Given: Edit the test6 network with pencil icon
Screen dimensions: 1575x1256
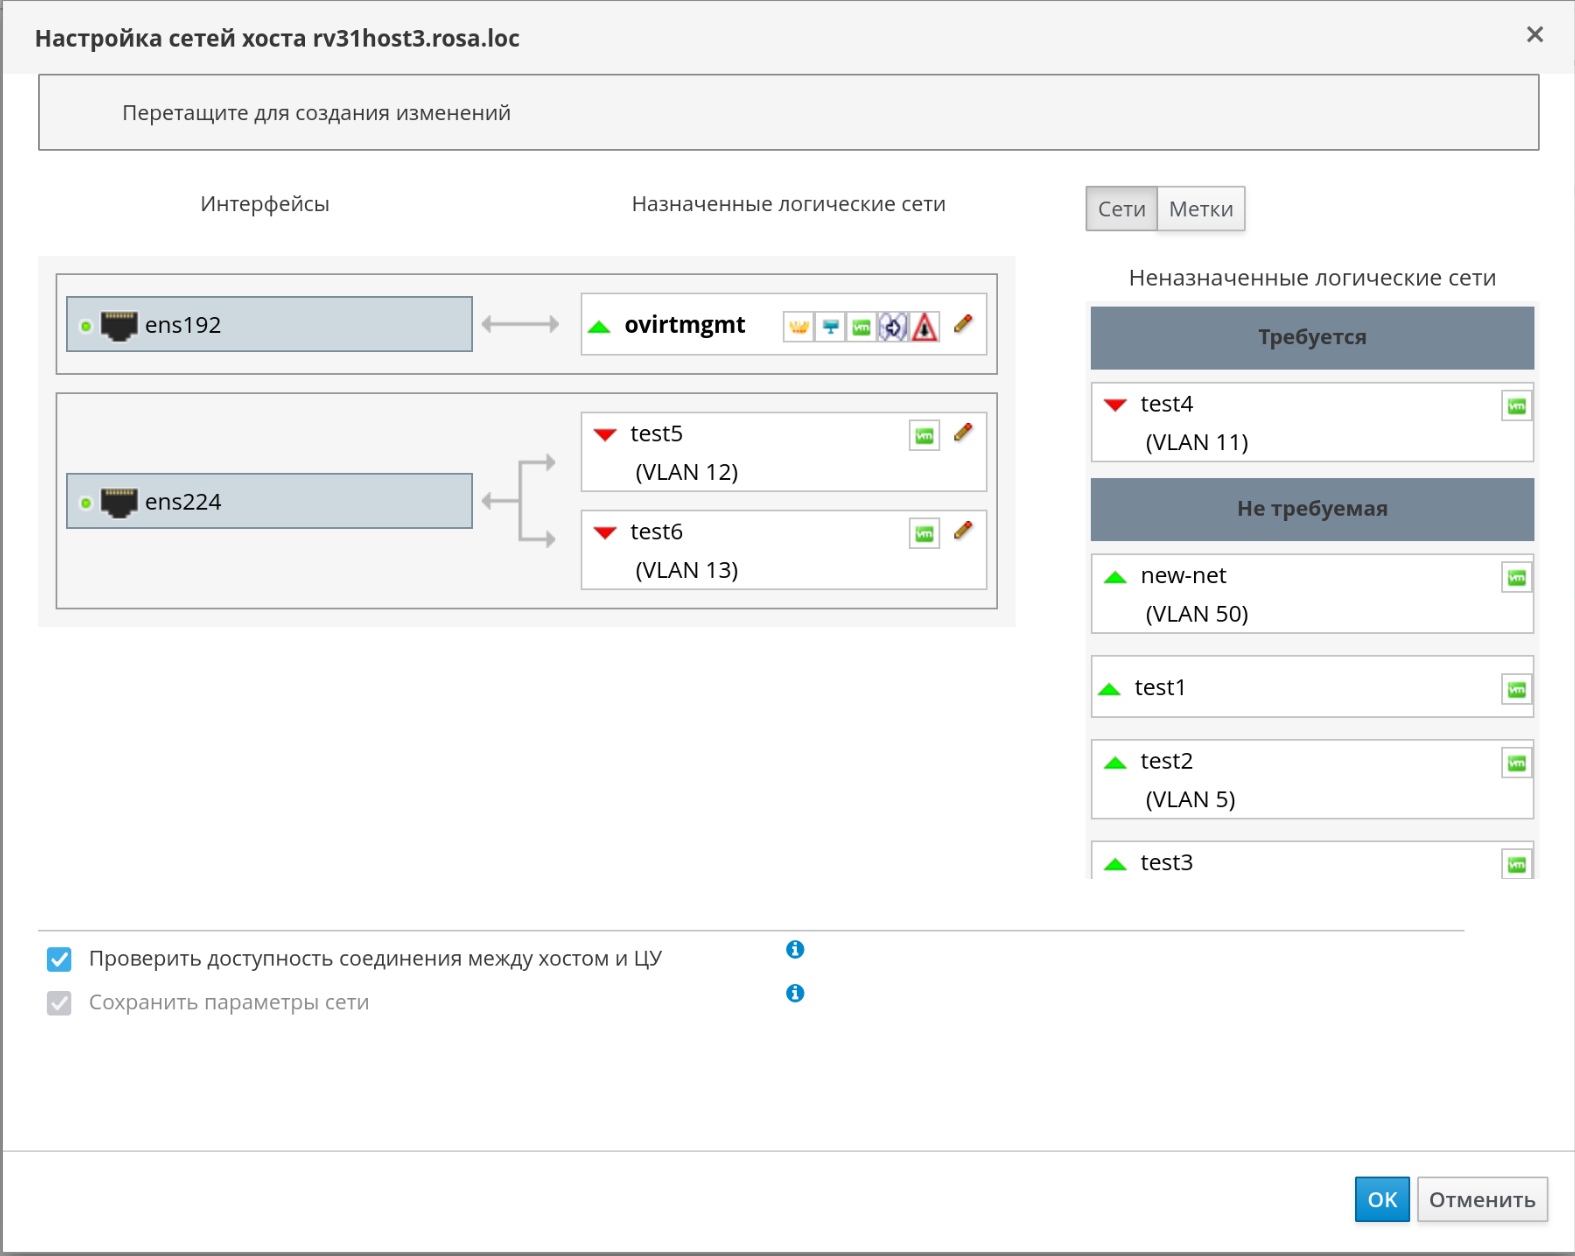Looking at the screenshot, I should [x=963, y=531].
